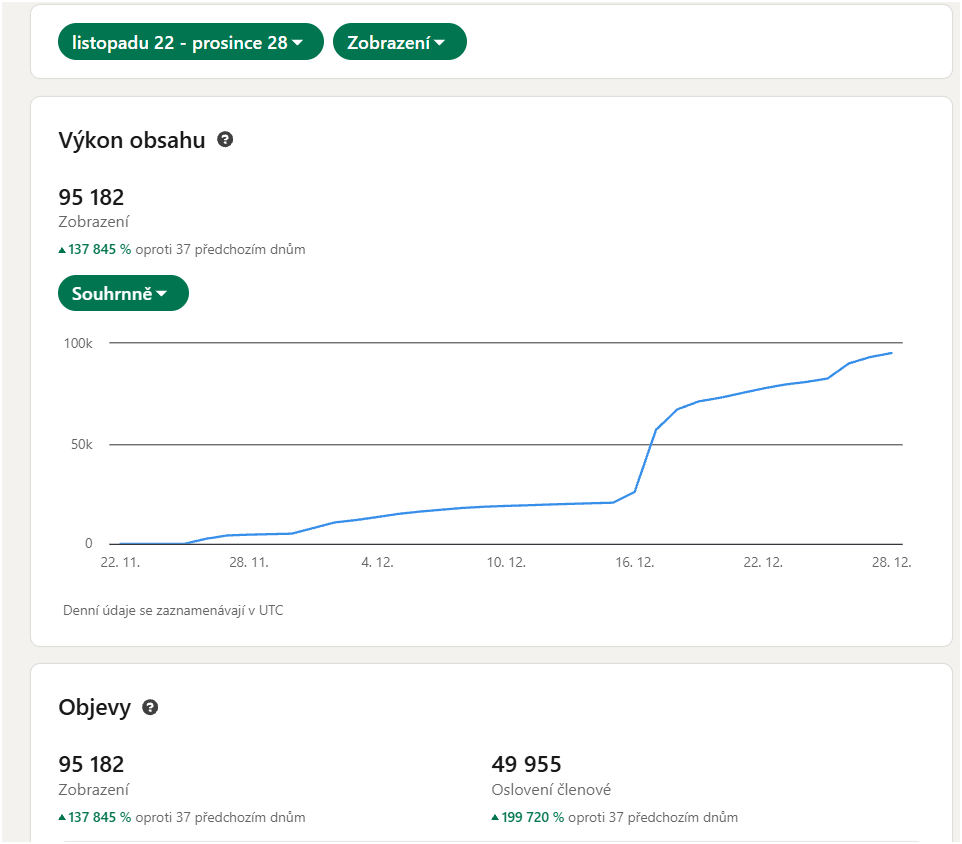
Task: Select the 28. 11. x-axis date label
Action: tap(248, 563)
